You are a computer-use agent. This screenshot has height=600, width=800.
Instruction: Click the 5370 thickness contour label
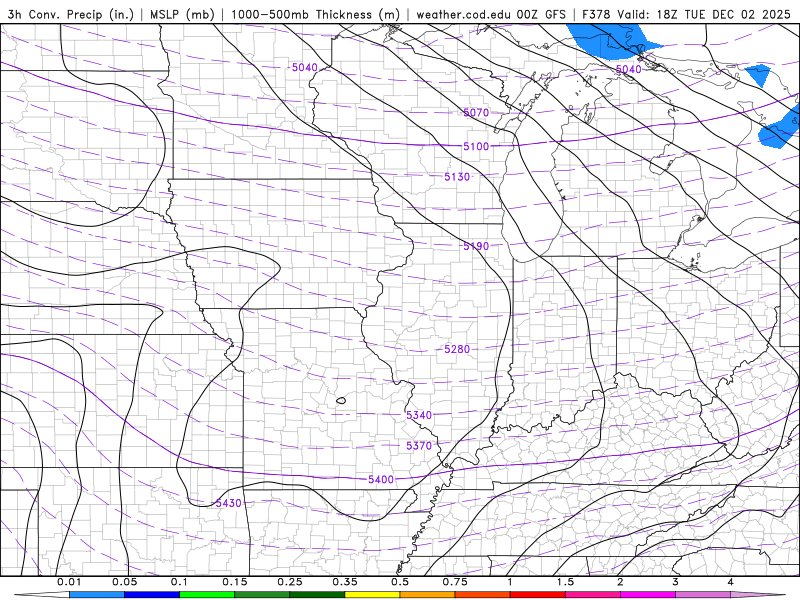[x=419, y=445]
